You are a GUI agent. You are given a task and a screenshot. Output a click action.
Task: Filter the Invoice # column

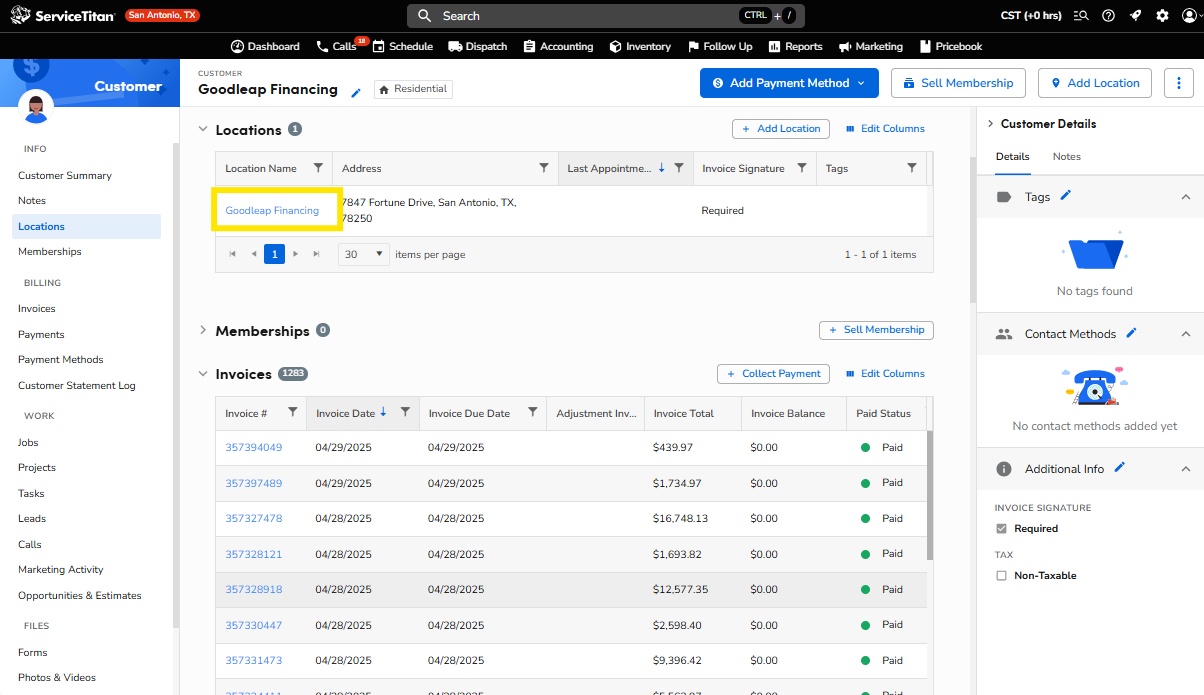point(292,412)
